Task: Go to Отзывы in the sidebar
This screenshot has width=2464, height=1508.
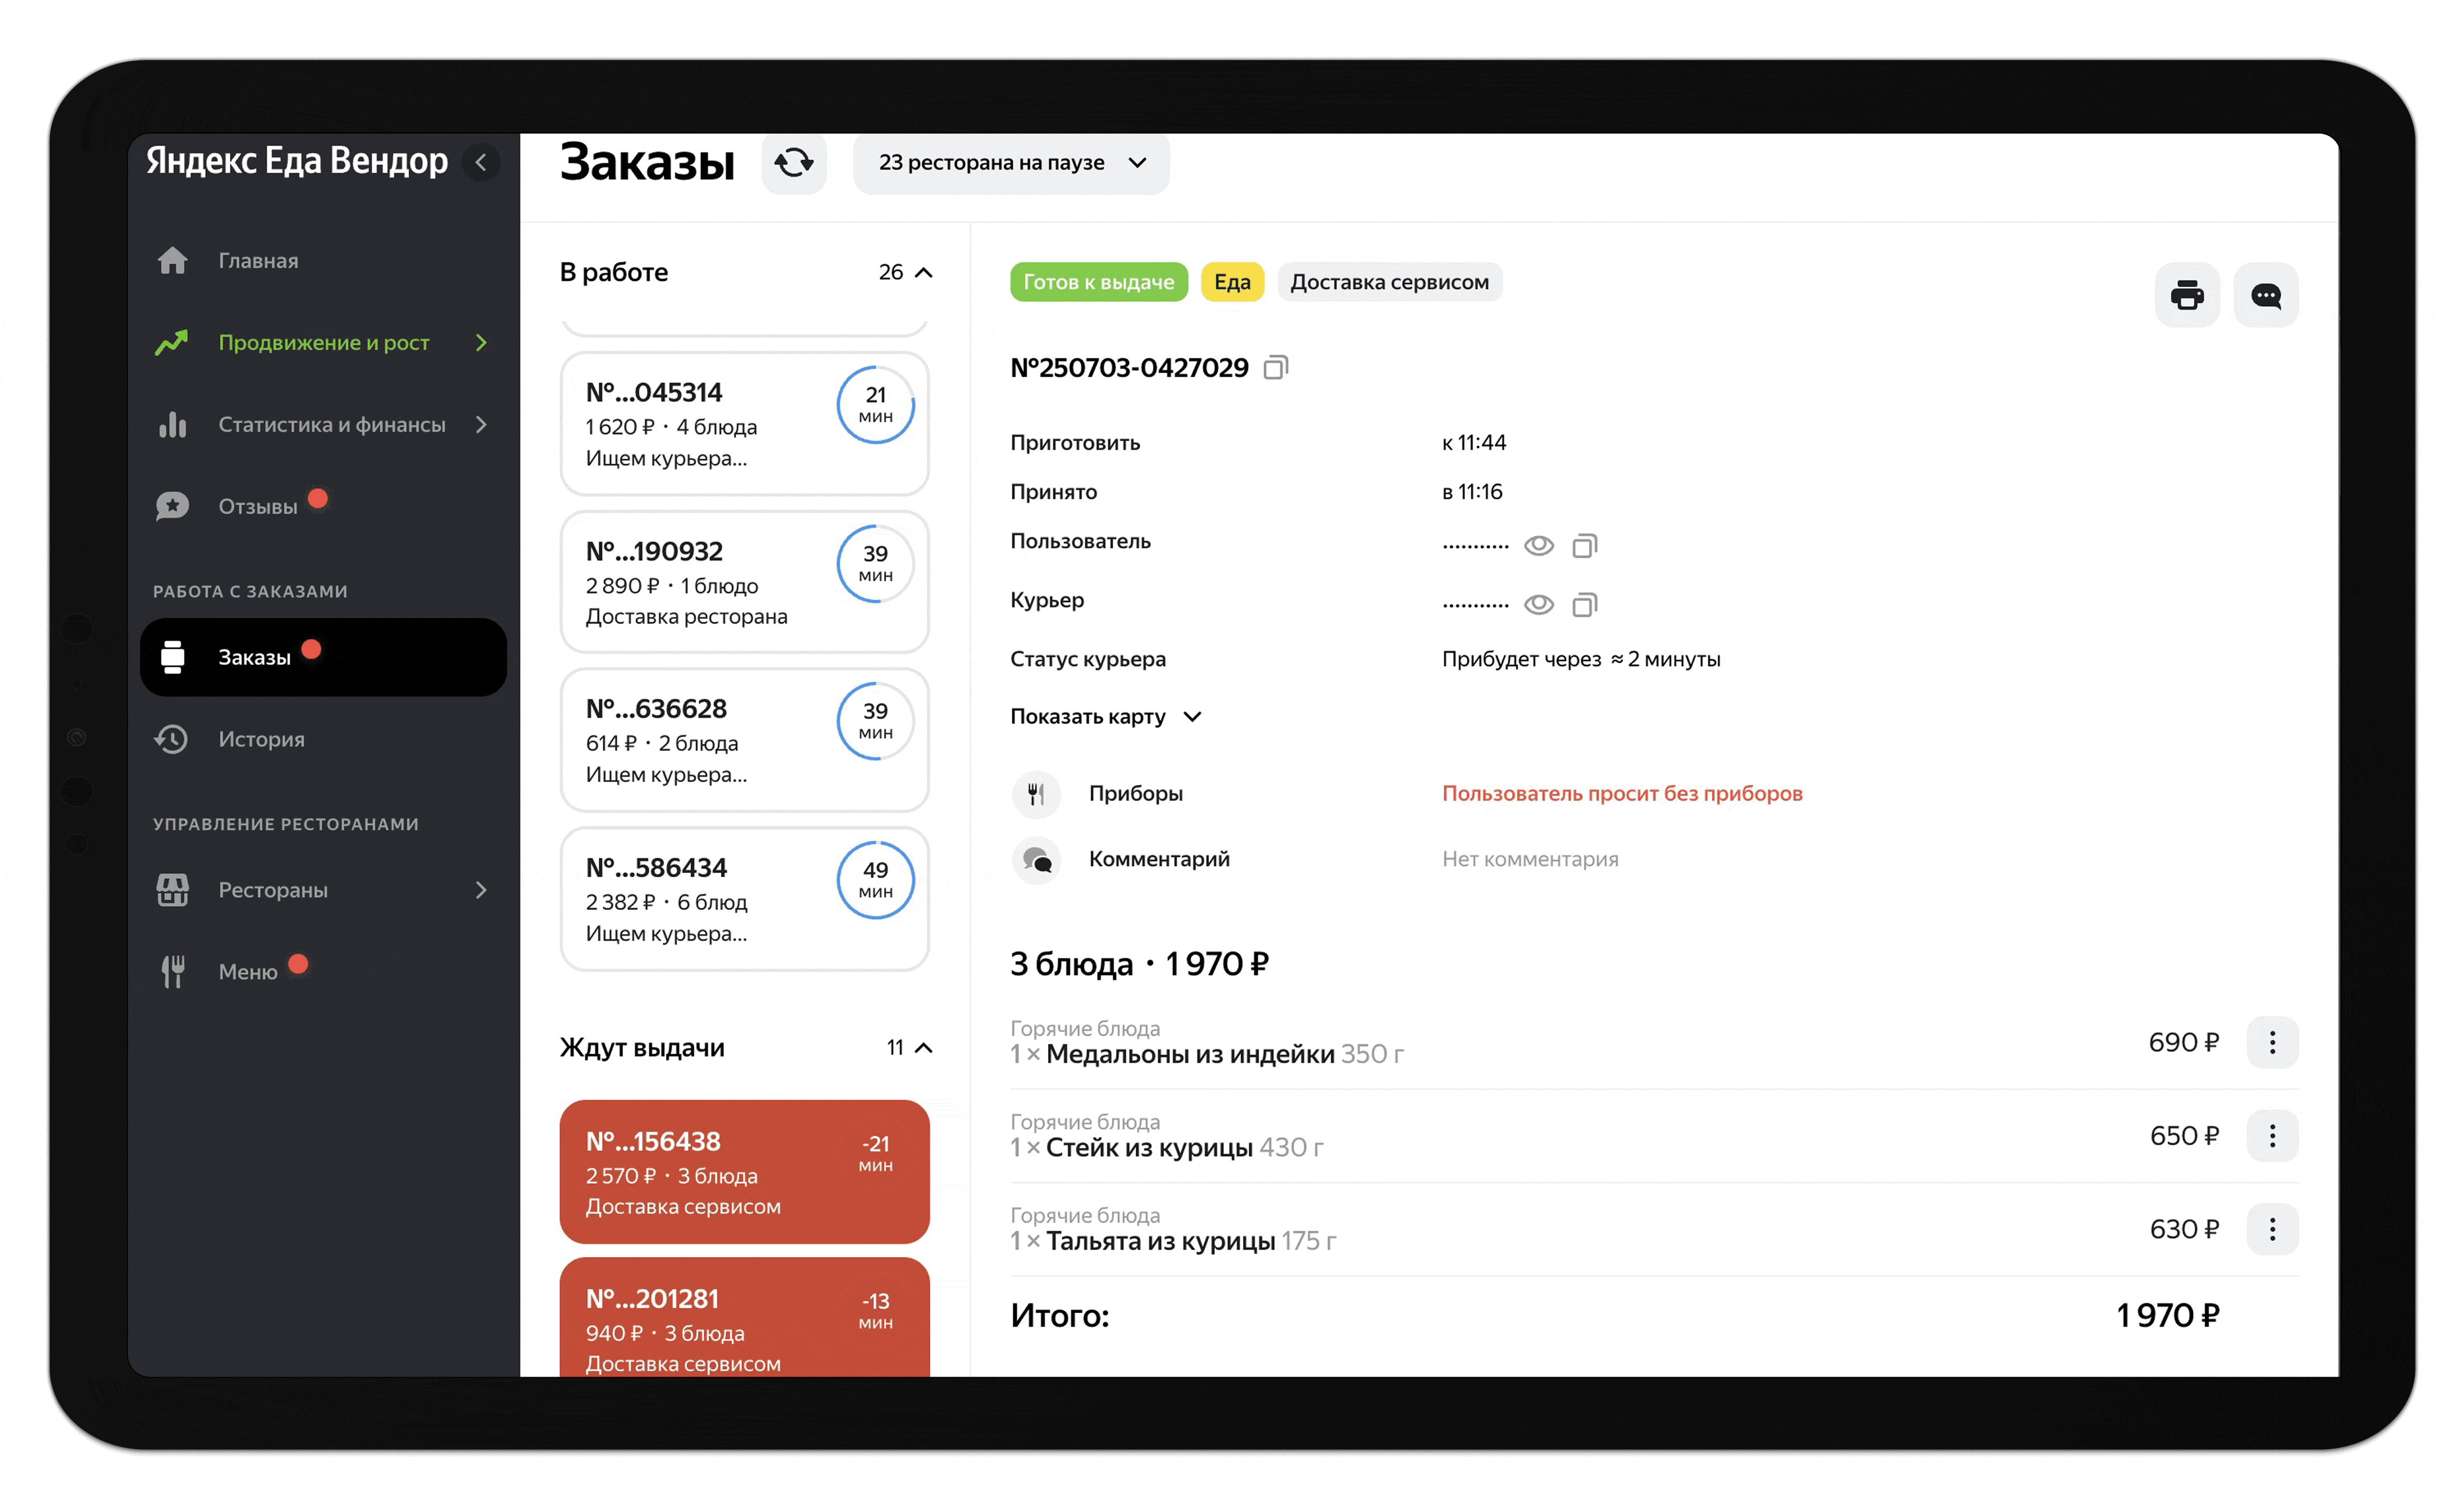Action: point(257,507)
